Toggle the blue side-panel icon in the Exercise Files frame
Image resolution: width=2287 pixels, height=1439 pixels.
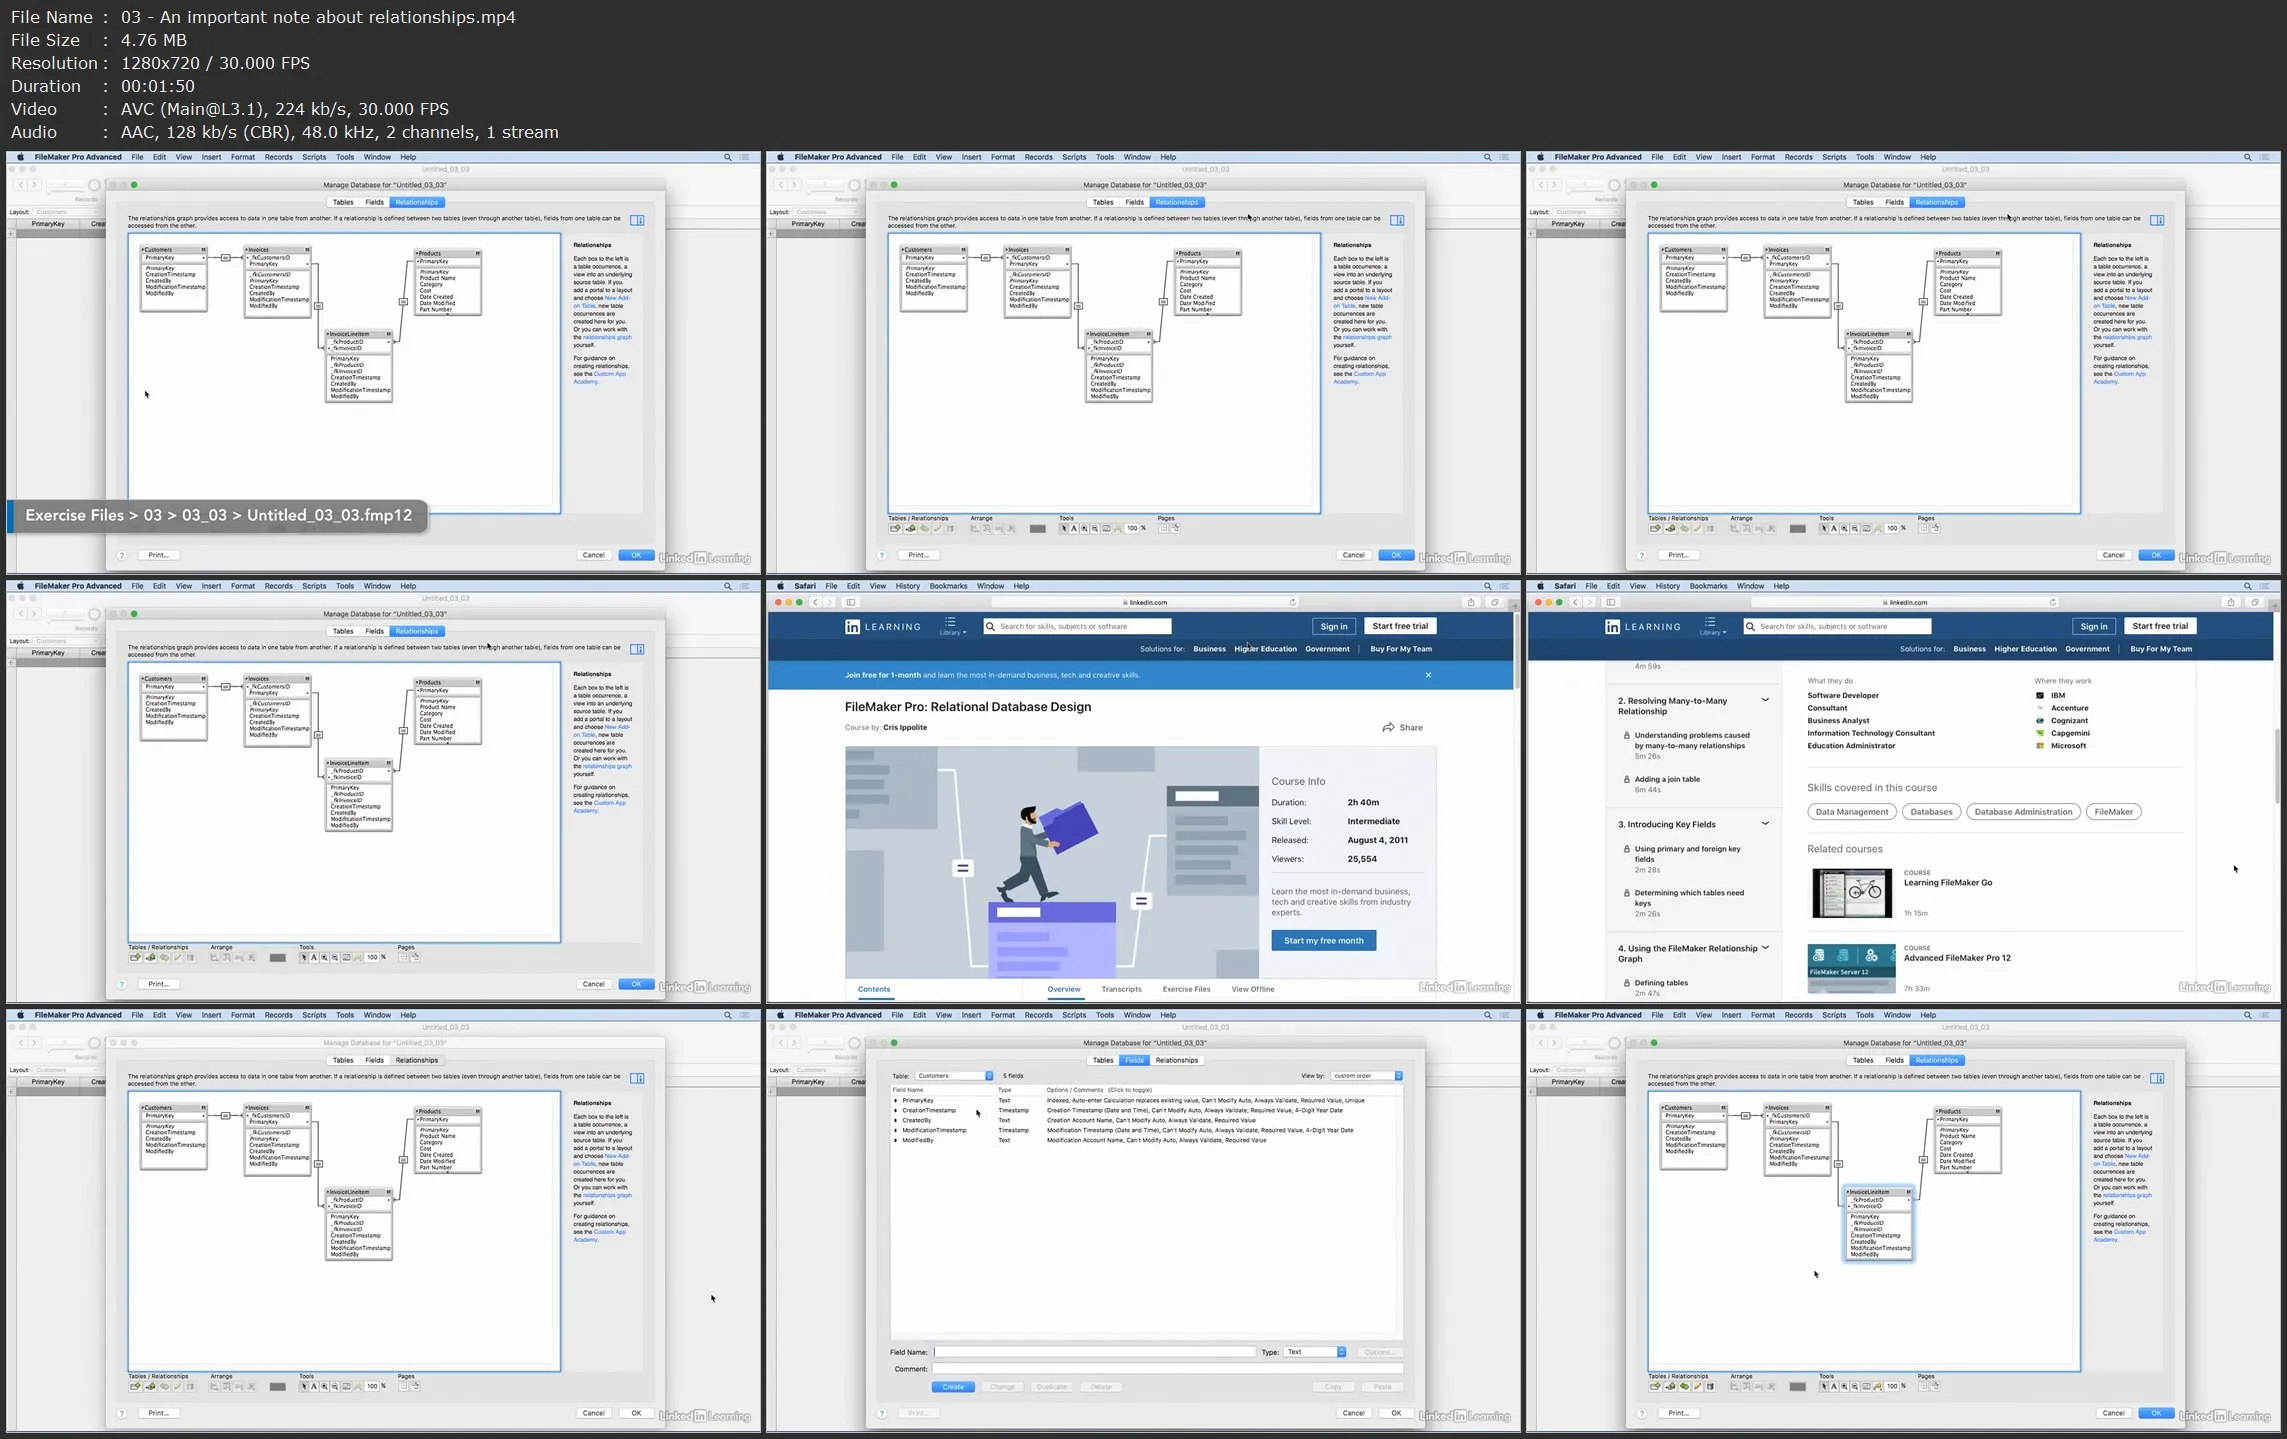click(x=637, y=220)
